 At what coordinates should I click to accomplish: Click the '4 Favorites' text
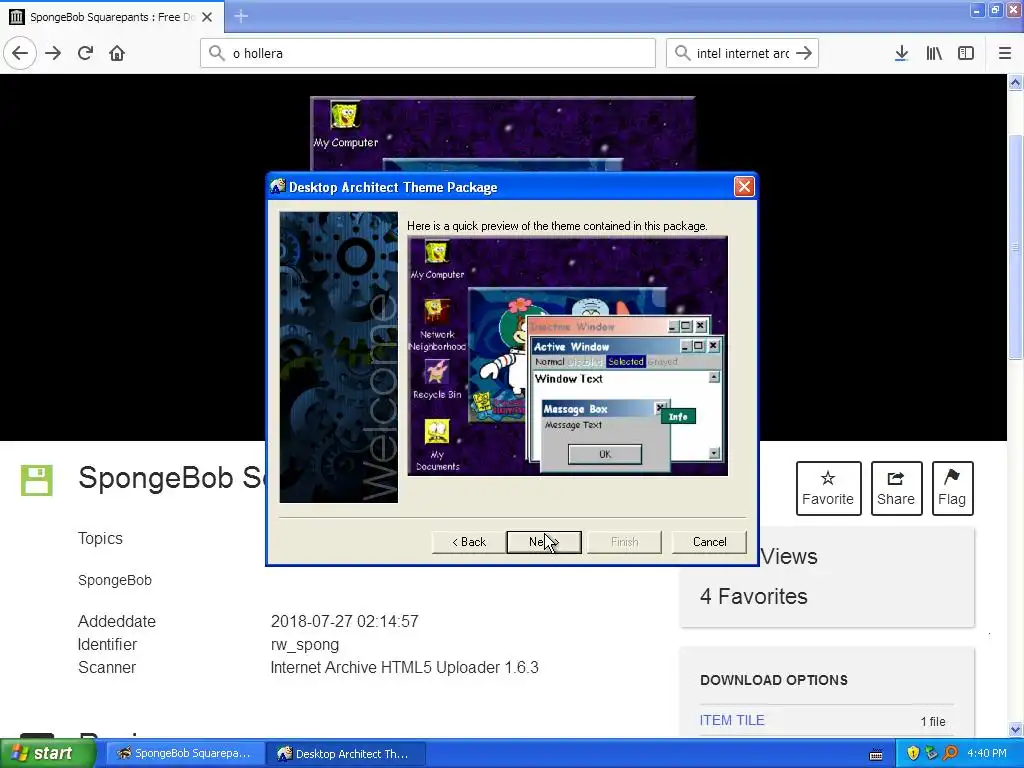point(754,596)
